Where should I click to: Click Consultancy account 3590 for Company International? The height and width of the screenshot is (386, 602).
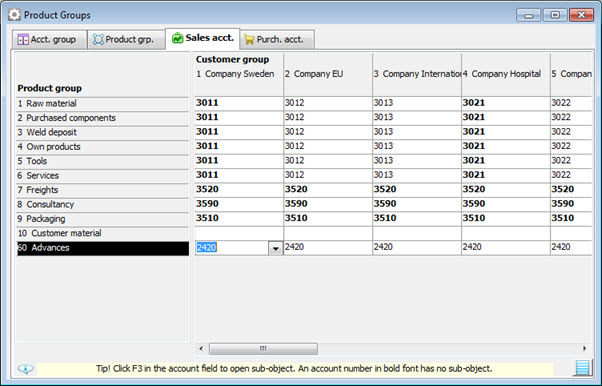point(417,204)
